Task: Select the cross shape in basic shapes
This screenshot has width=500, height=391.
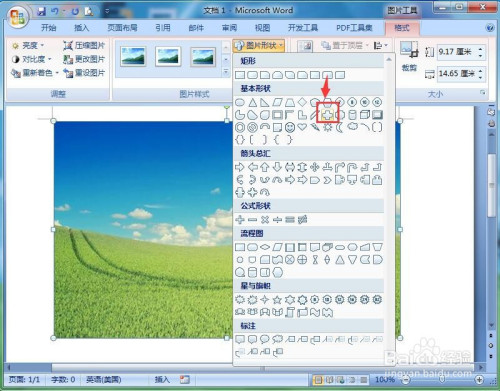Action: click(x=327, y=115)
